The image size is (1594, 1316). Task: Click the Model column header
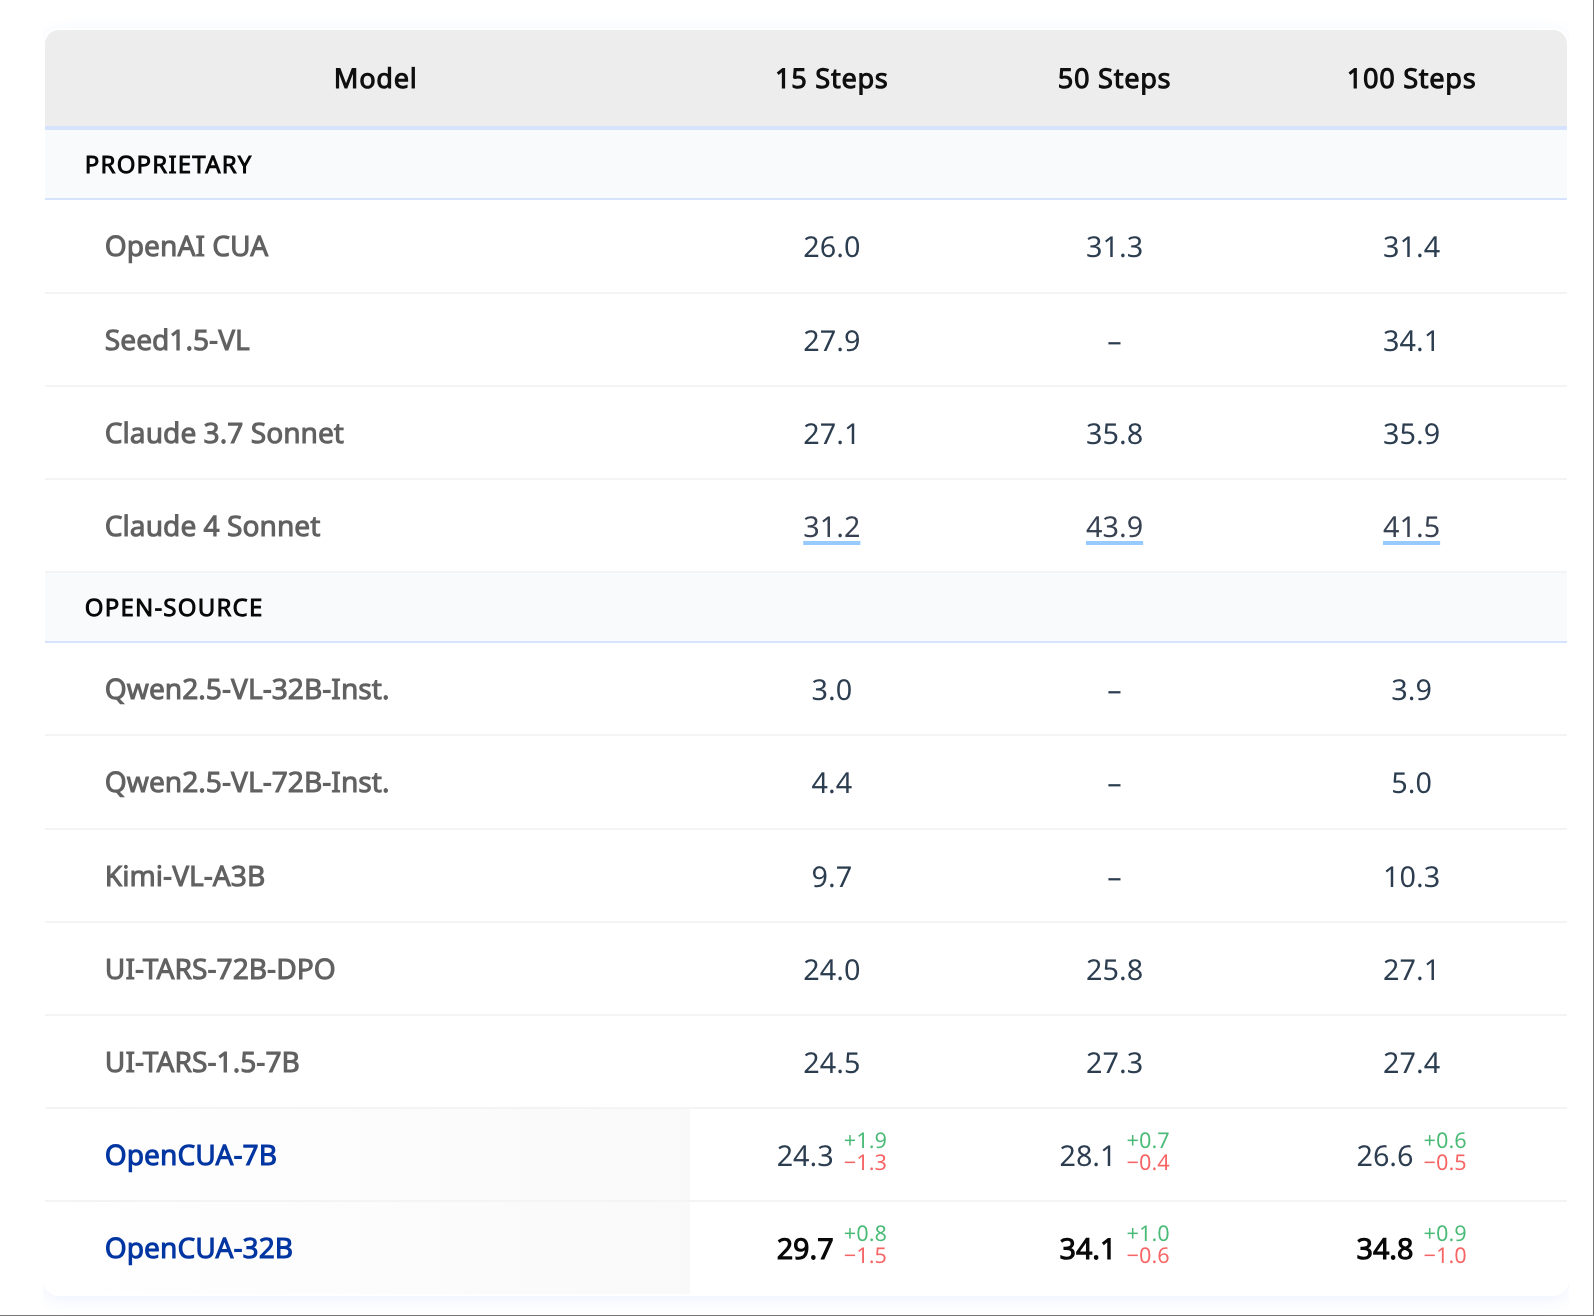point(375,79)
